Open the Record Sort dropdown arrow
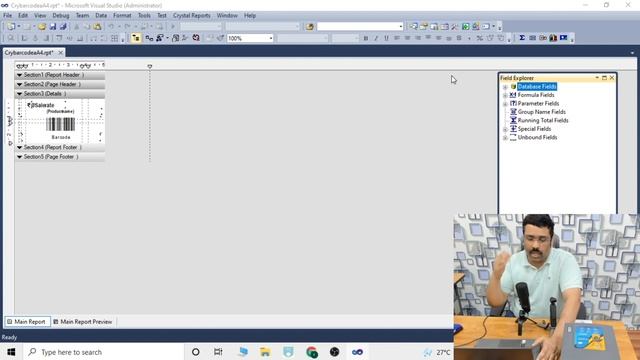 click(x=167, y=38)
